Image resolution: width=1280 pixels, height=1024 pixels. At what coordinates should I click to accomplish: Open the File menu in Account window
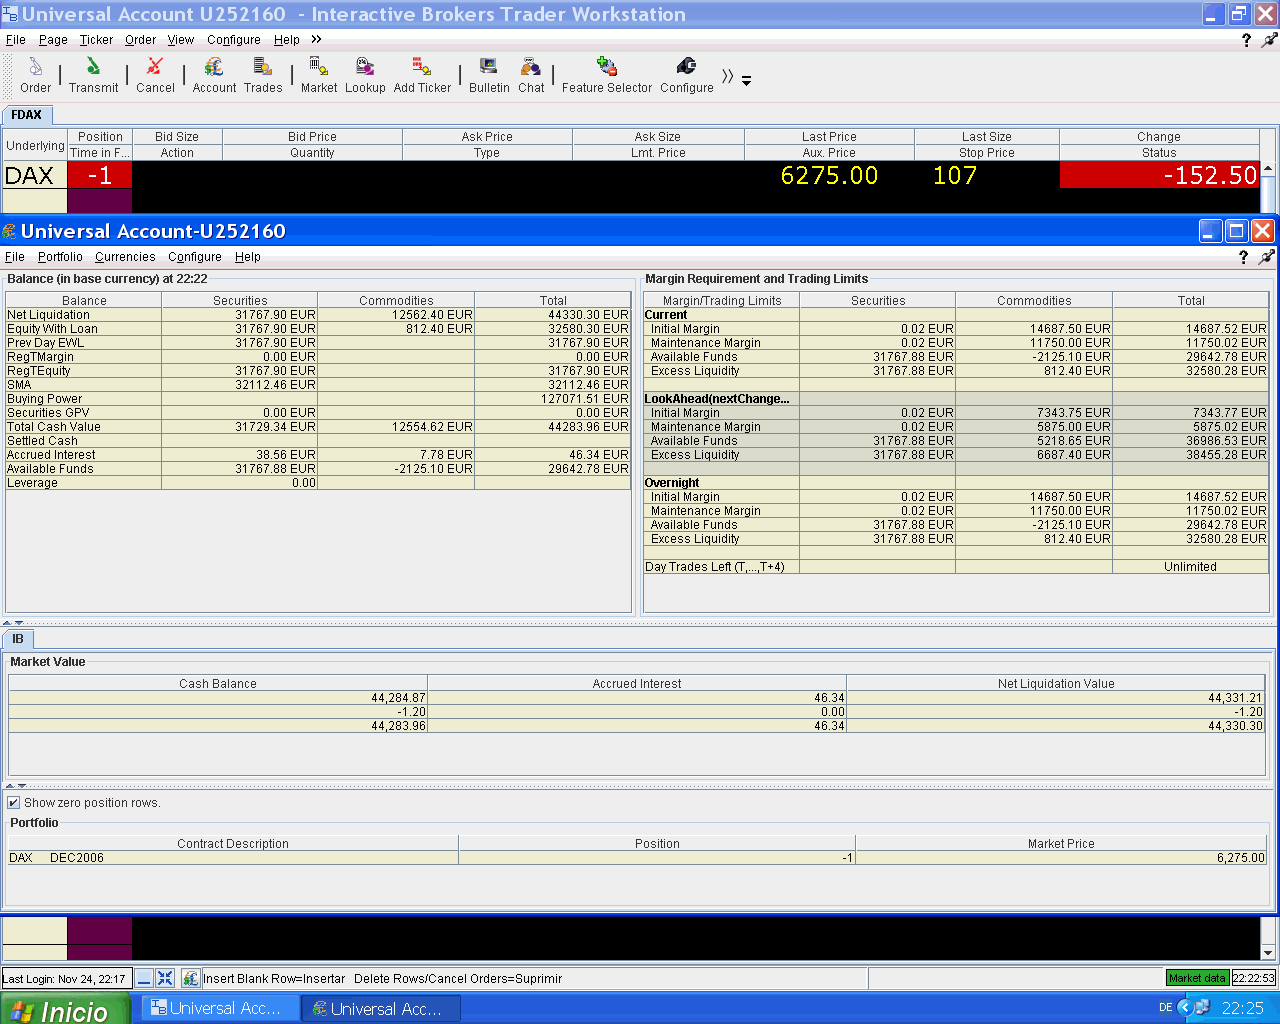pos(15,257)
